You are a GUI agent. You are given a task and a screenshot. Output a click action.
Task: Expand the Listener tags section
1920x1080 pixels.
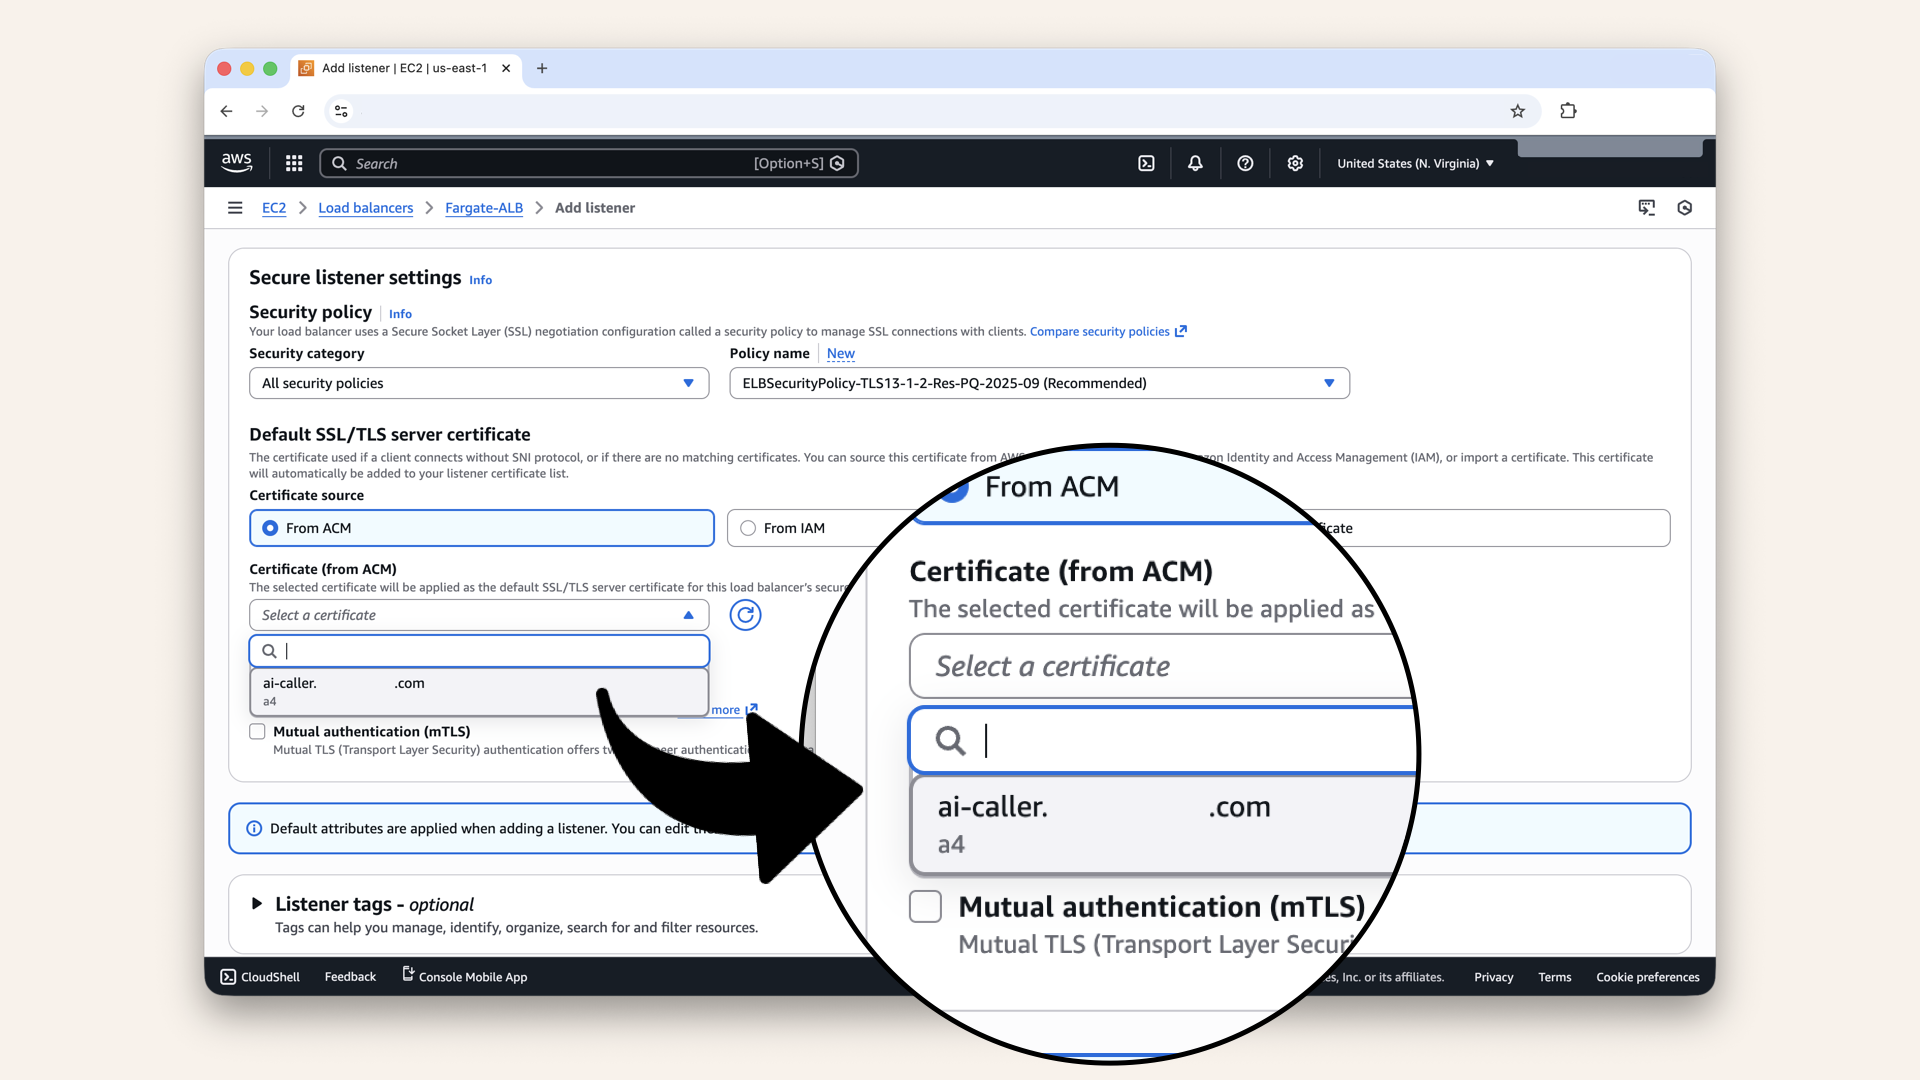[257, 903]
